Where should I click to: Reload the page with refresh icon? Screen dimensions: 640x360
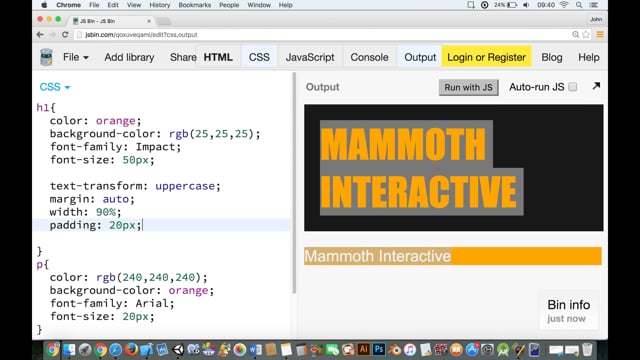[x=65, y=35]
